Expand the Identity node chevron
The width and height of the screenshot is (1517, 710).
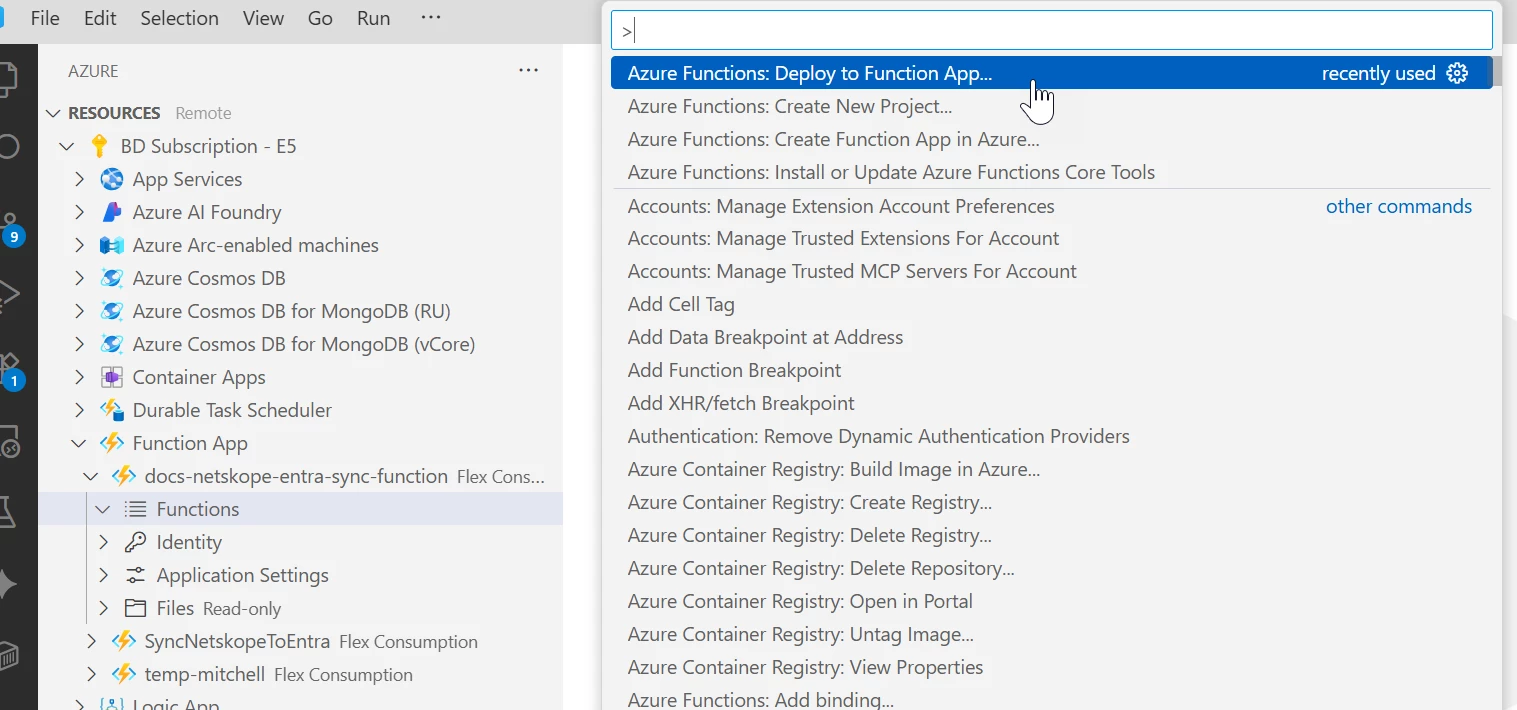click(104, 542)
